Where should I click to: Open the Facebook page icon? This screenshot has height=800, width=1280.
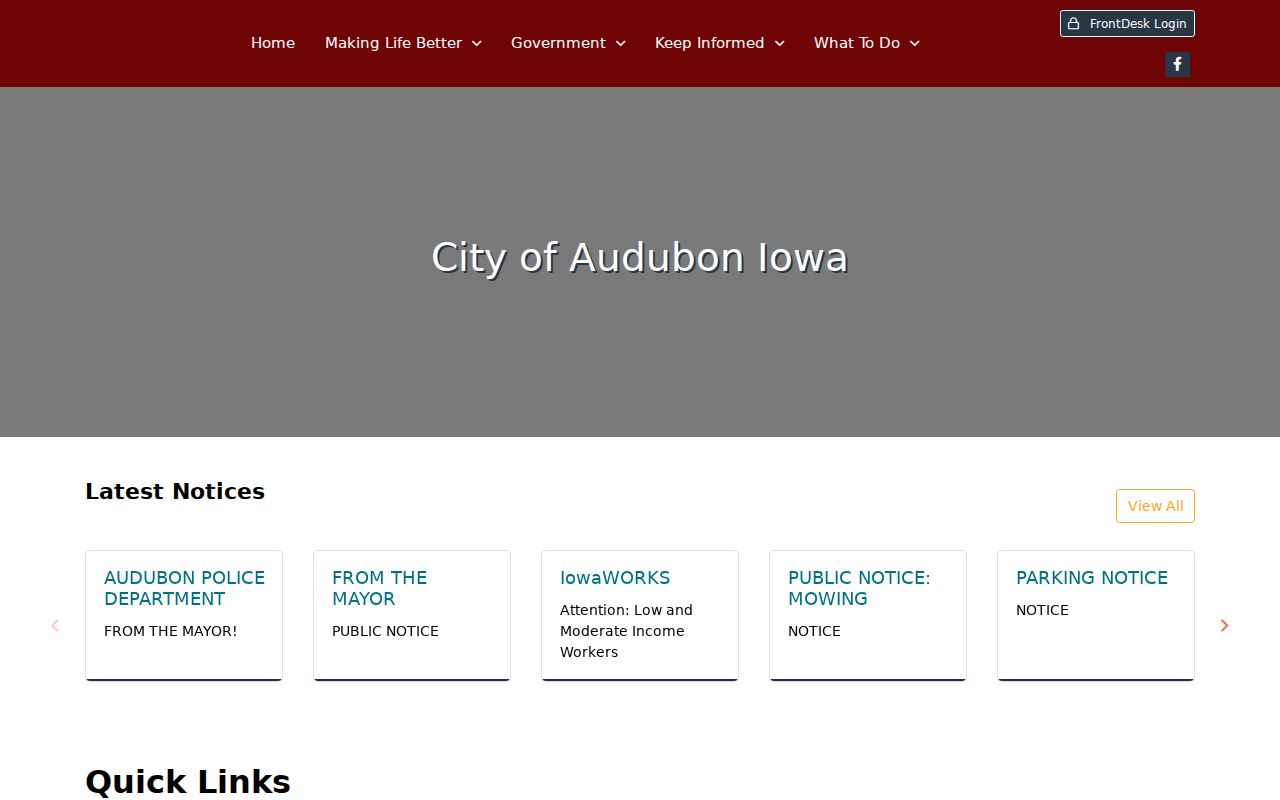(1177, 64)
